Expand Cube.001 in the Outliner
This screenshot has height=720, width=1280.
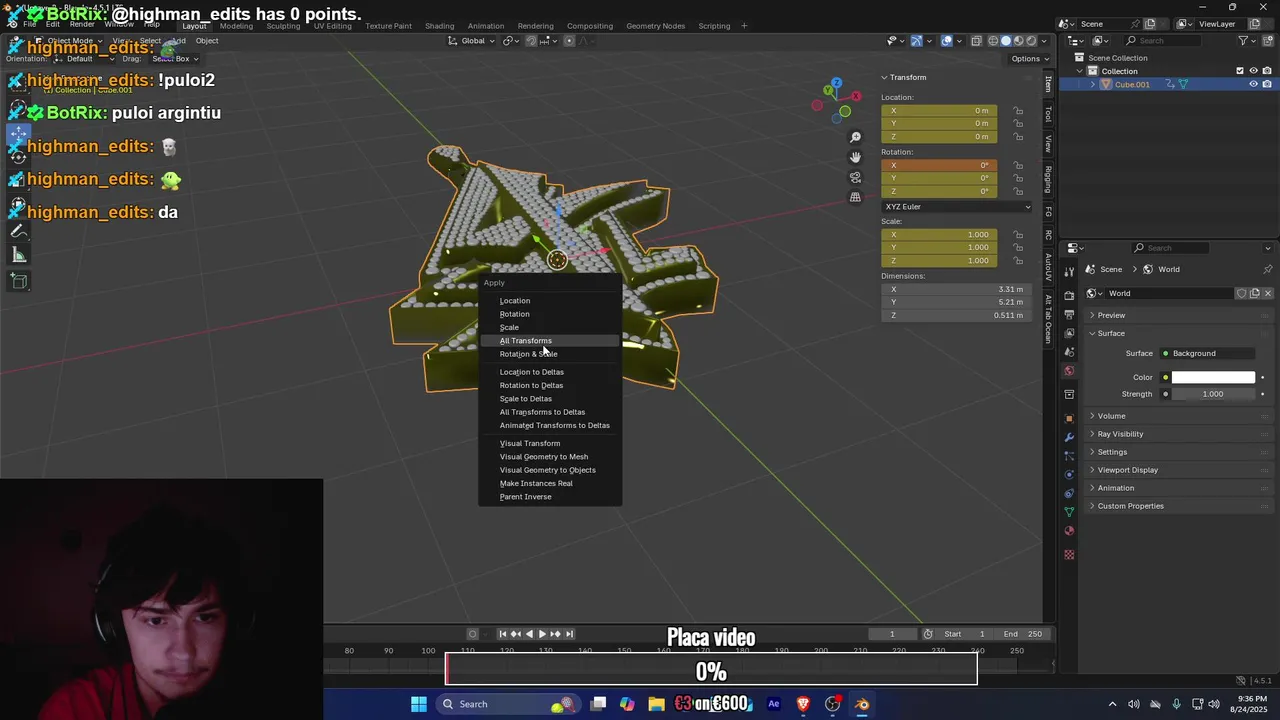(x=1092, y=84)
